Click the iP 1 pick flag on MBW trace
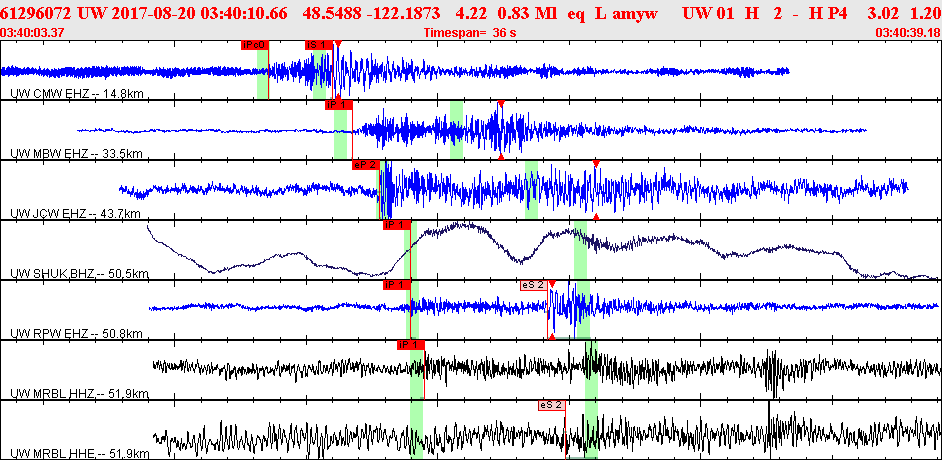This screenshot has width=942, height=460. coord(338,104)
